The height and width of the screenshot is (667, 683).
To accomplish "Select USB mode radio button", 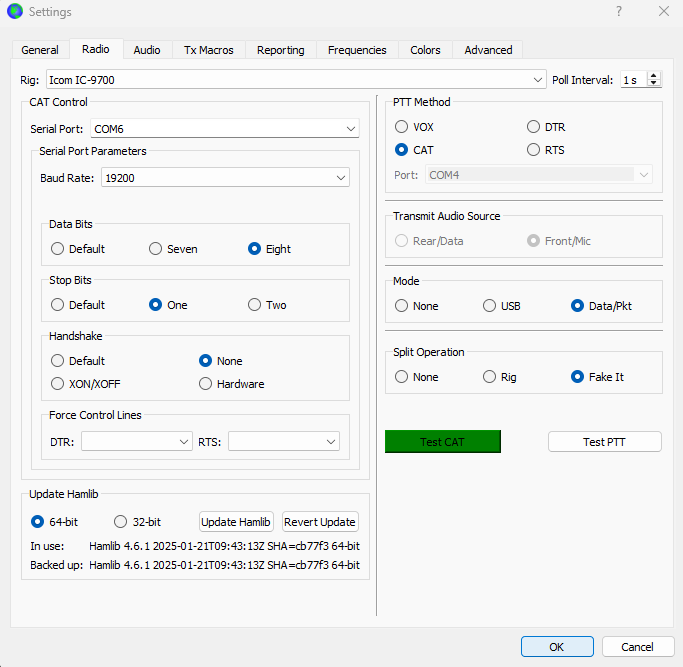I will pyautogui.click(x=490, y=306).
